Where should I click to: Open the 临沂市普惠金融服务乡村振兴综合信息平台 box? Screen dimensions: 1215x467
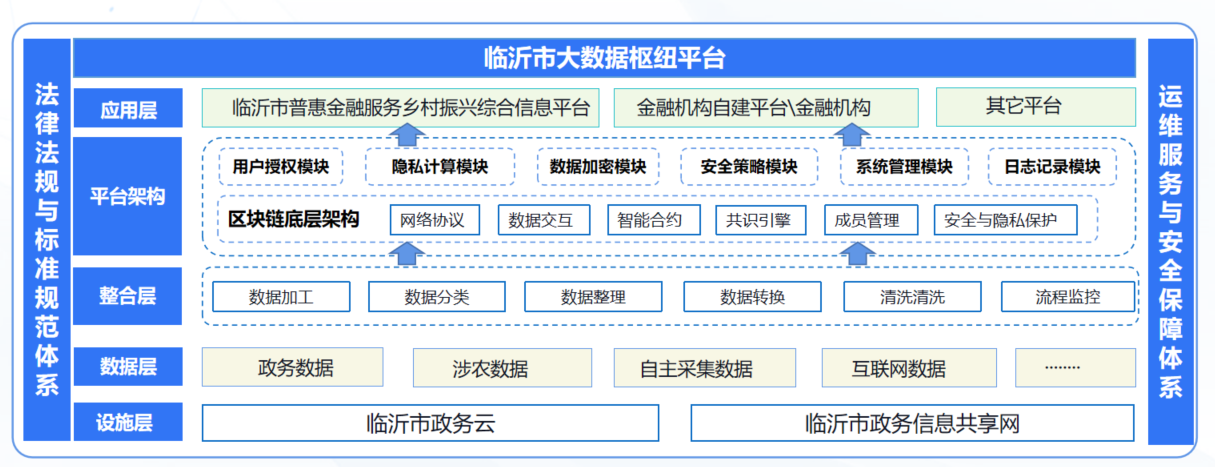[400, 108]
